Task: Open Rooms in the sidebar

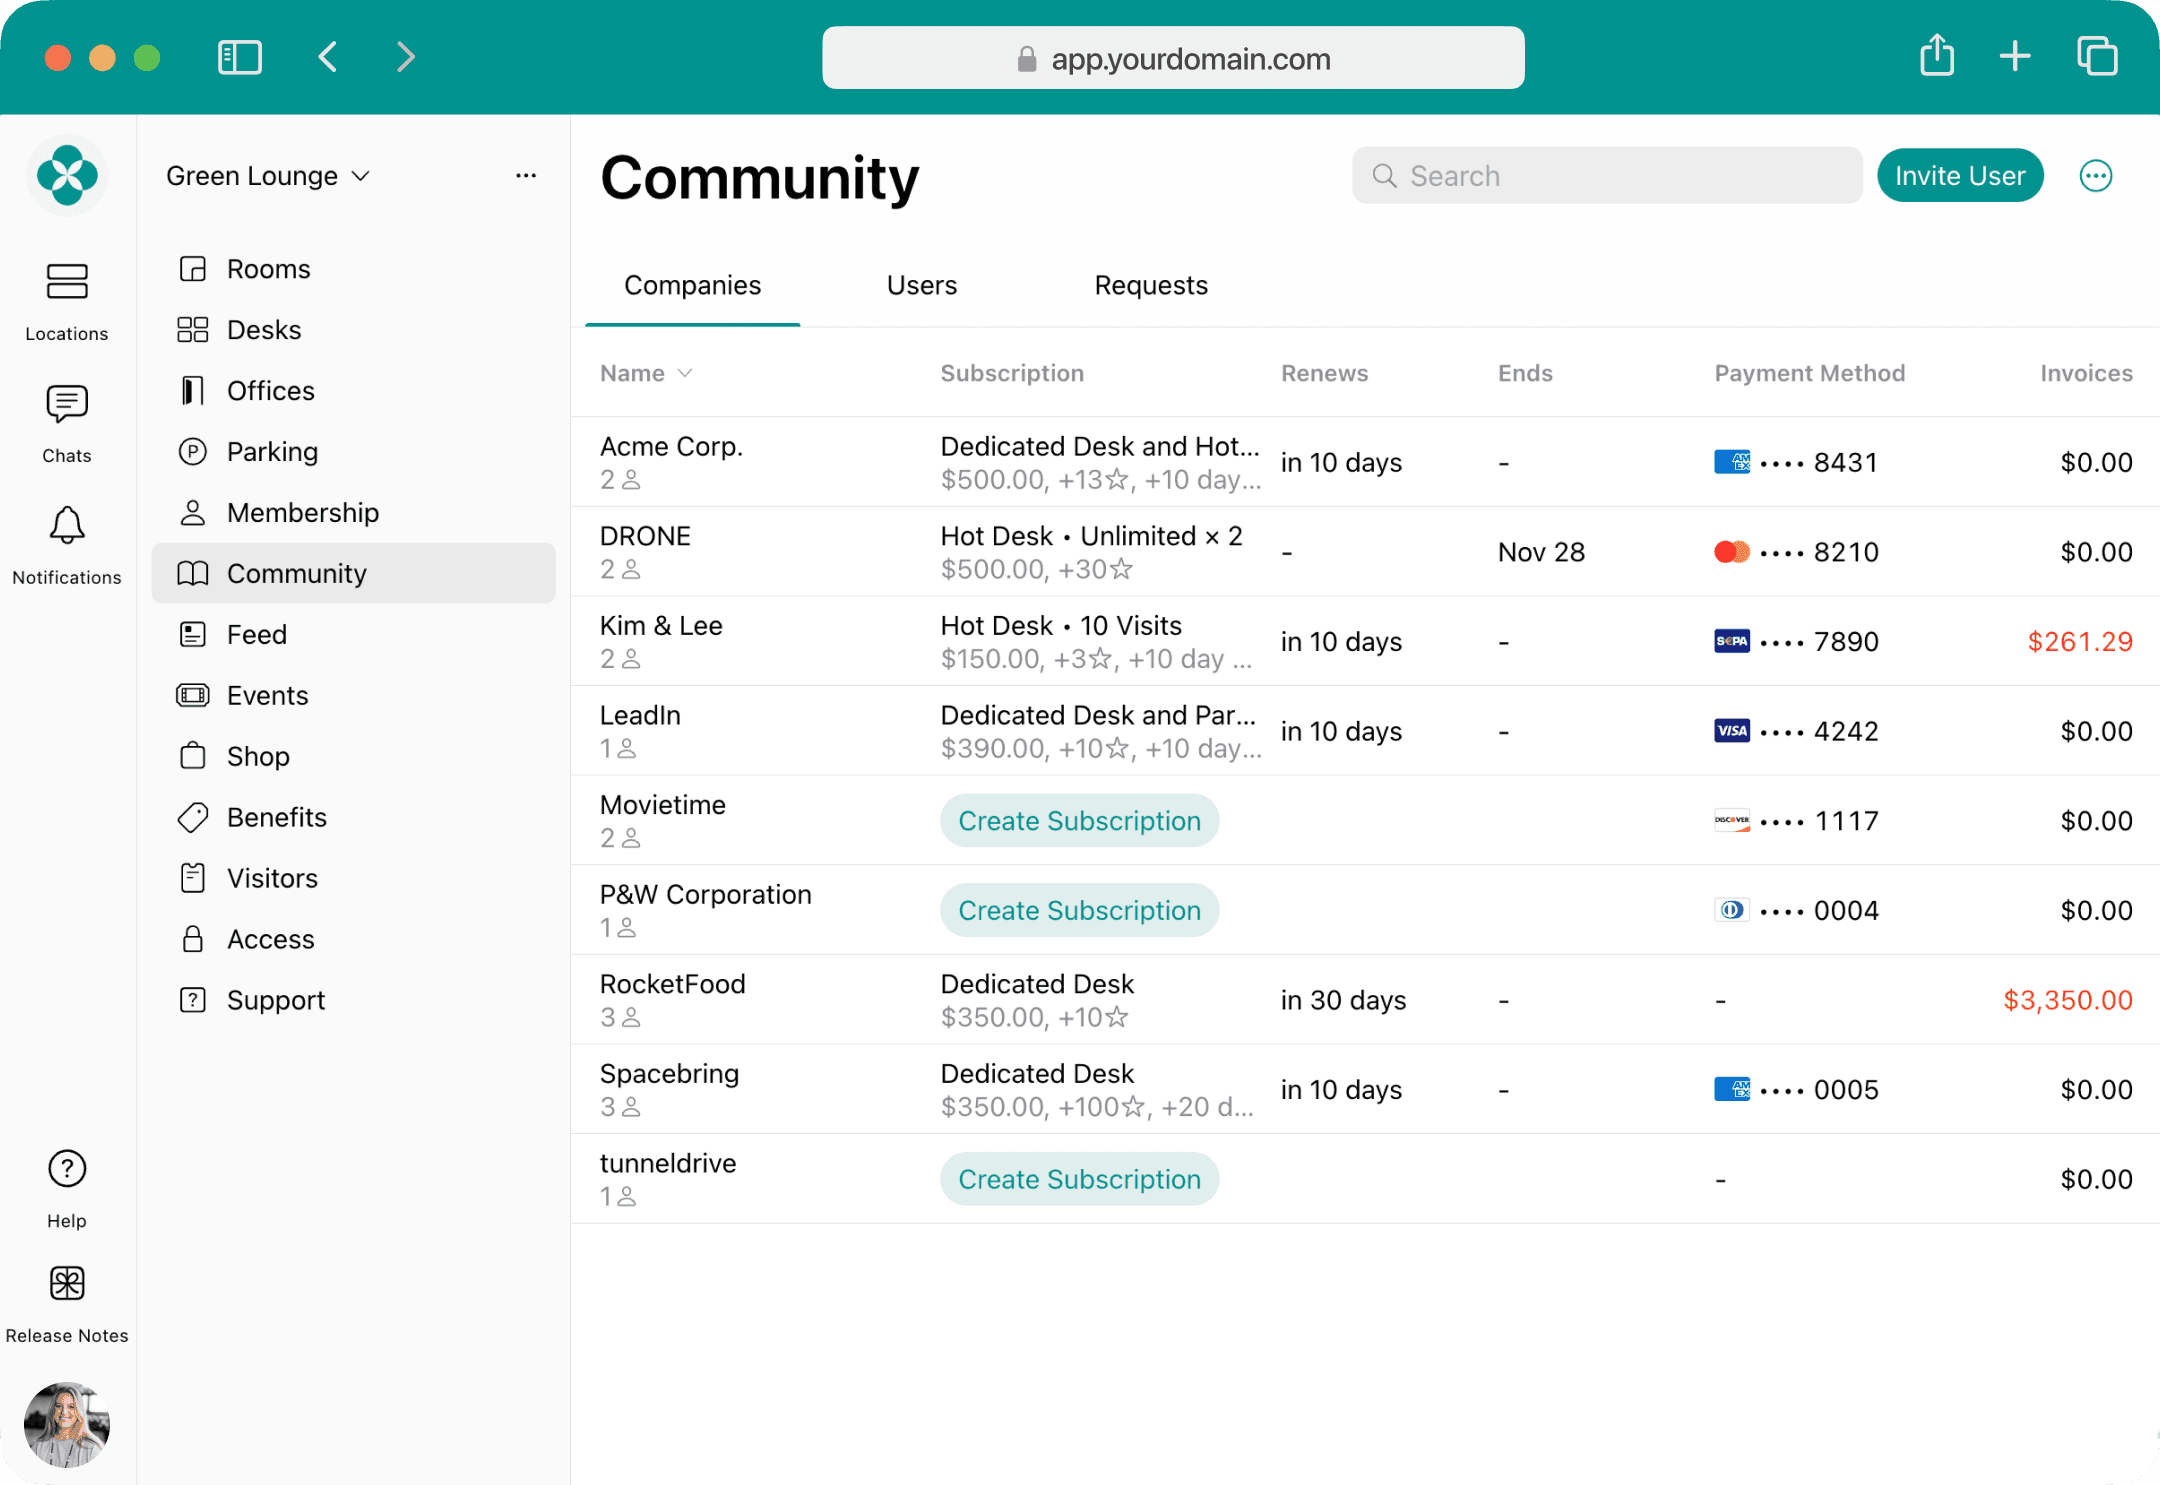Action: coord(353,269)
